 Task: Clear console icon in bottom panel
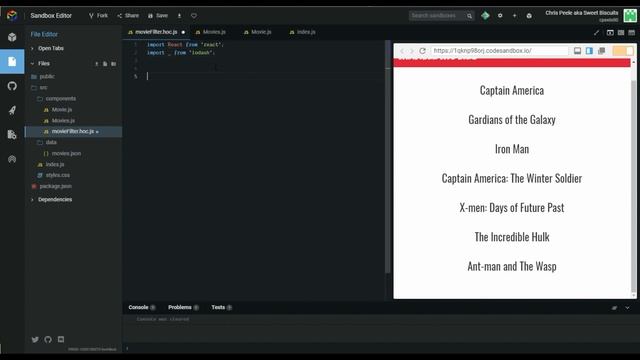(x=614, y=308)
